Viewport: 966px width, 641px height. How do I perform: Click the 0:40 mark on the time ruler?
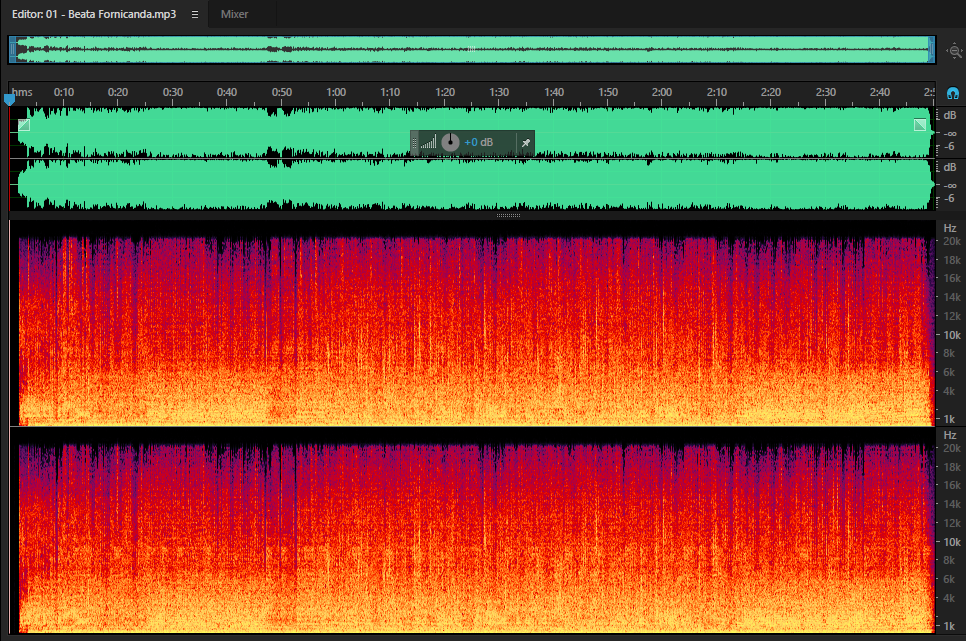[227, 92]
